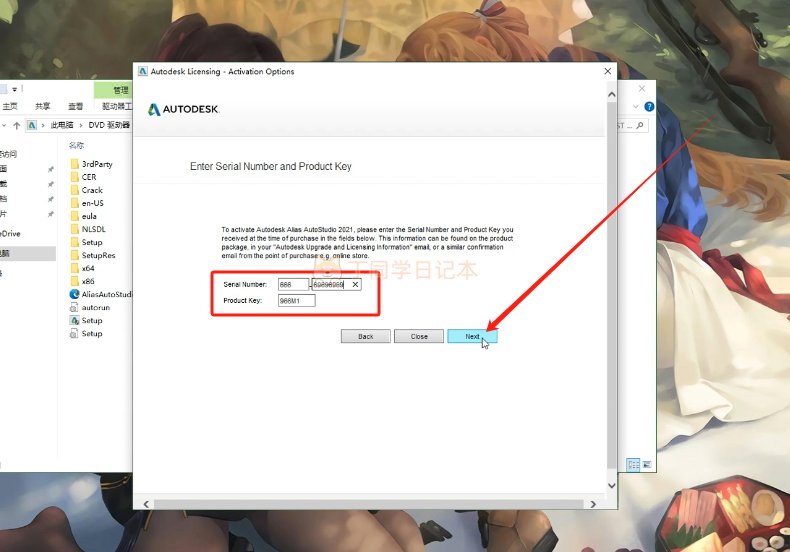Screen dimensions: 790x552
Task: Select the eula folder in Explorer
Action: tap(84, 216)
